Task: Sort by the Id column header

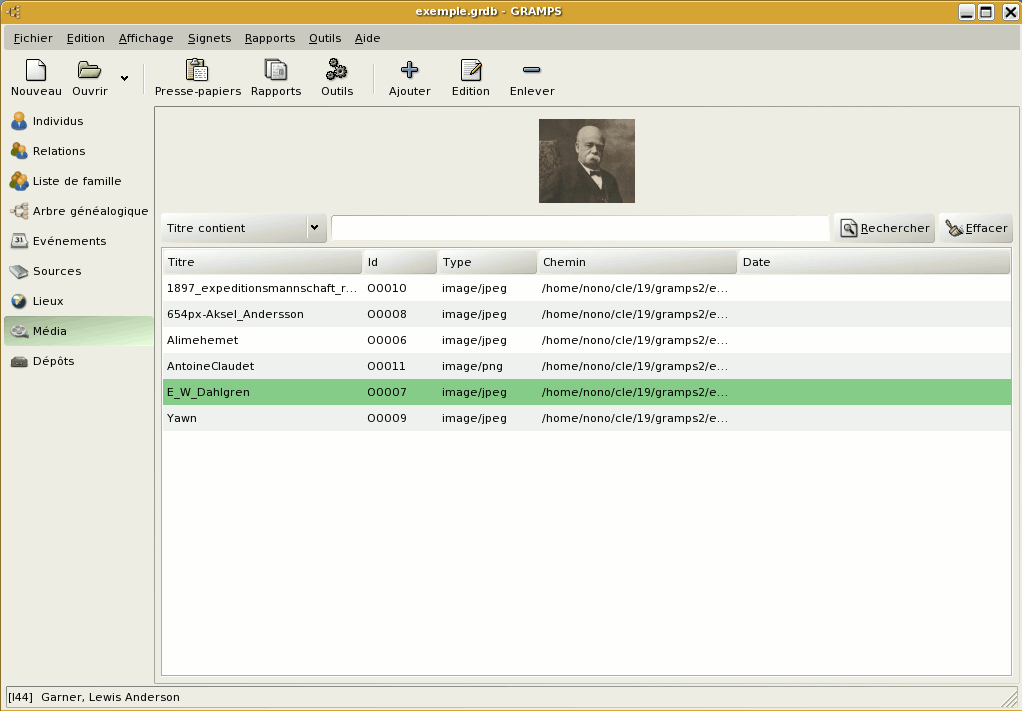Action: [400, 262]
